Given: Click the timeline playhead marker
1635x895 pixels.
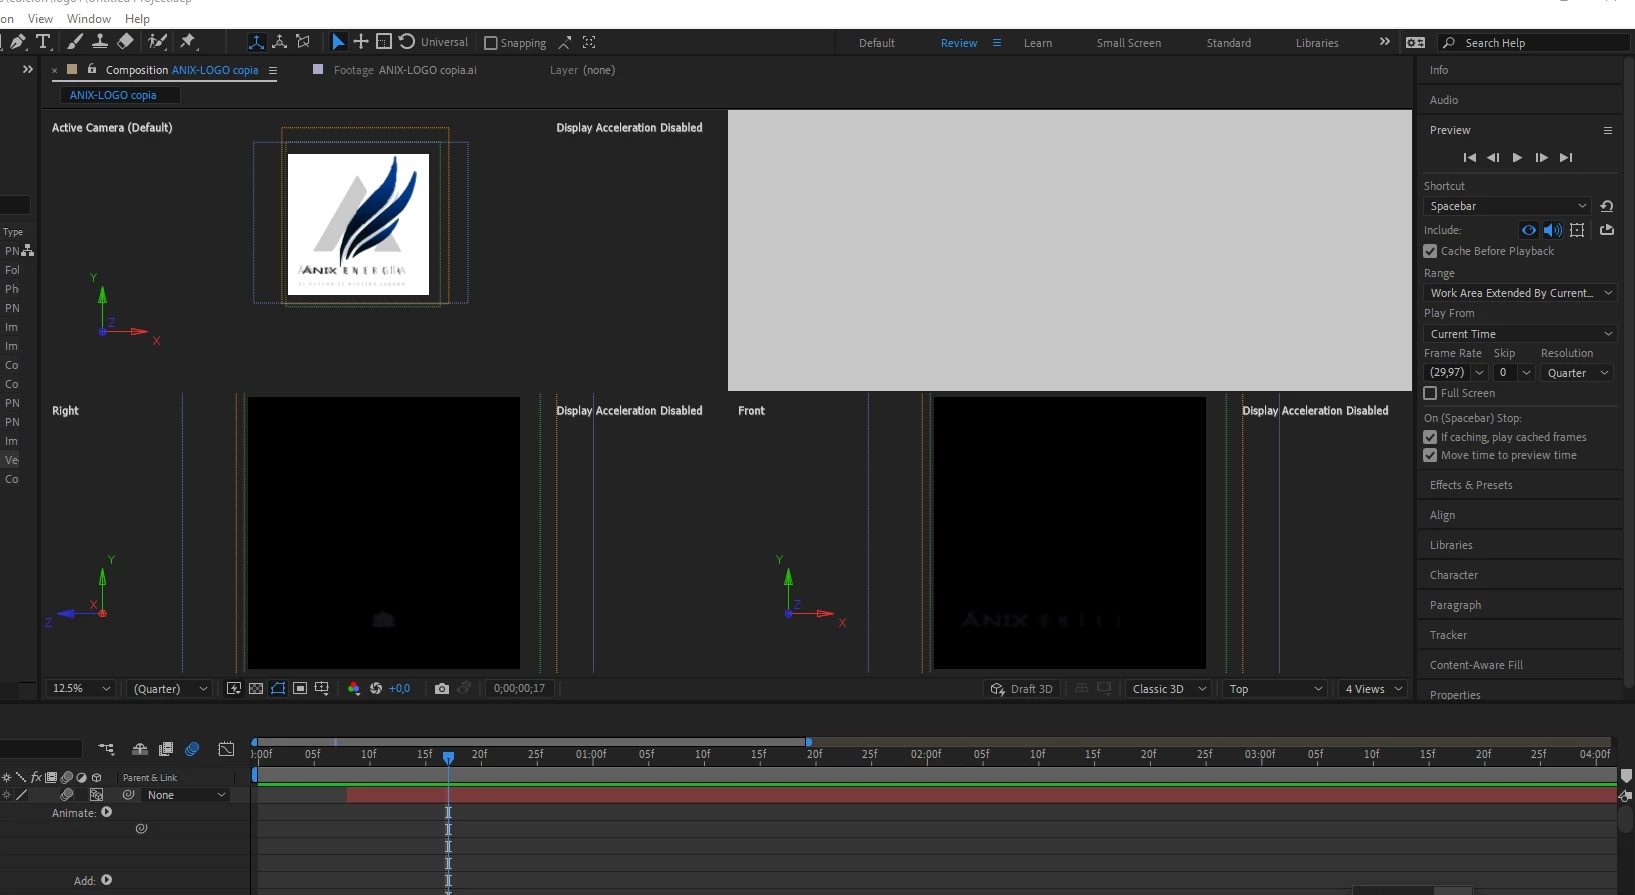Looking at the screenshot, I should 448,757.
